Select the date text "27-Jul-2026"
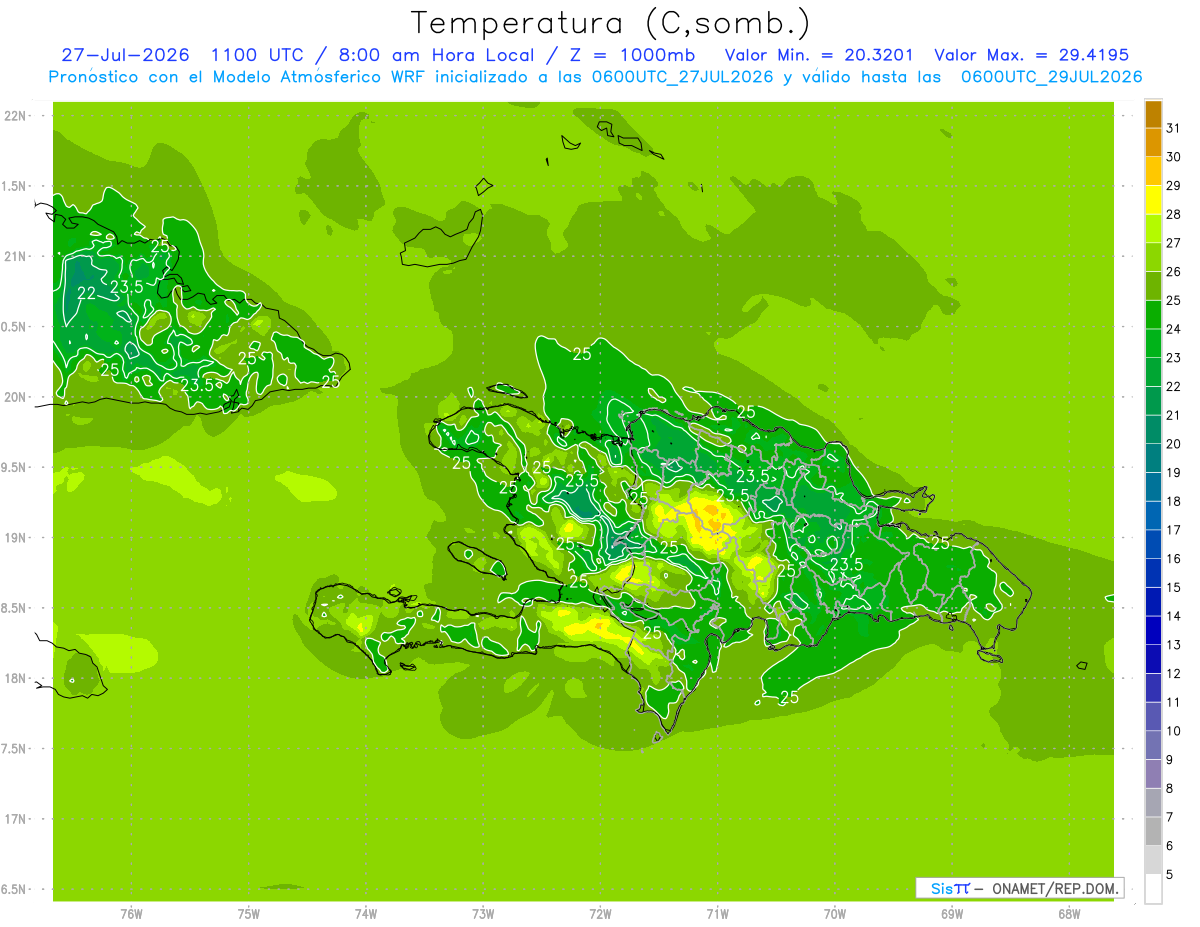The height and width of the screenshot is (927, 1200). click(126, 55)
